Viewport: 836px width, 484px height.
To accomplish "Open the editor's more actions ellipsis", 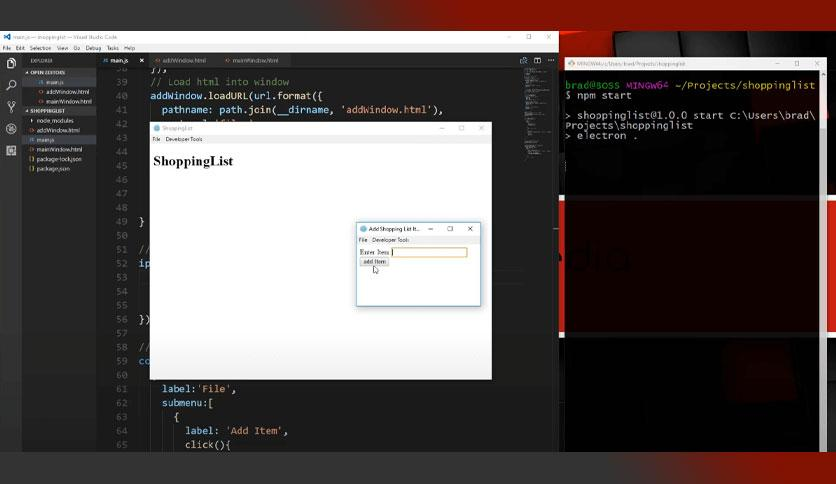I will tap(550, 60).
